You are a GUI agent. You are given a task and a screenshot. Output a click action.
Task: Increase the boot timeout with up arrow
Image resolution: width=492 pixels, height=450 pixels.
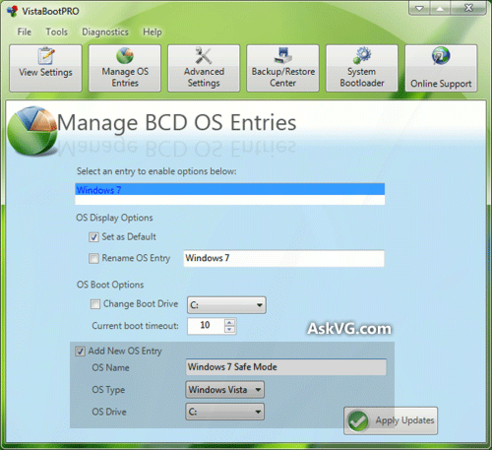[x=229, y=322]
